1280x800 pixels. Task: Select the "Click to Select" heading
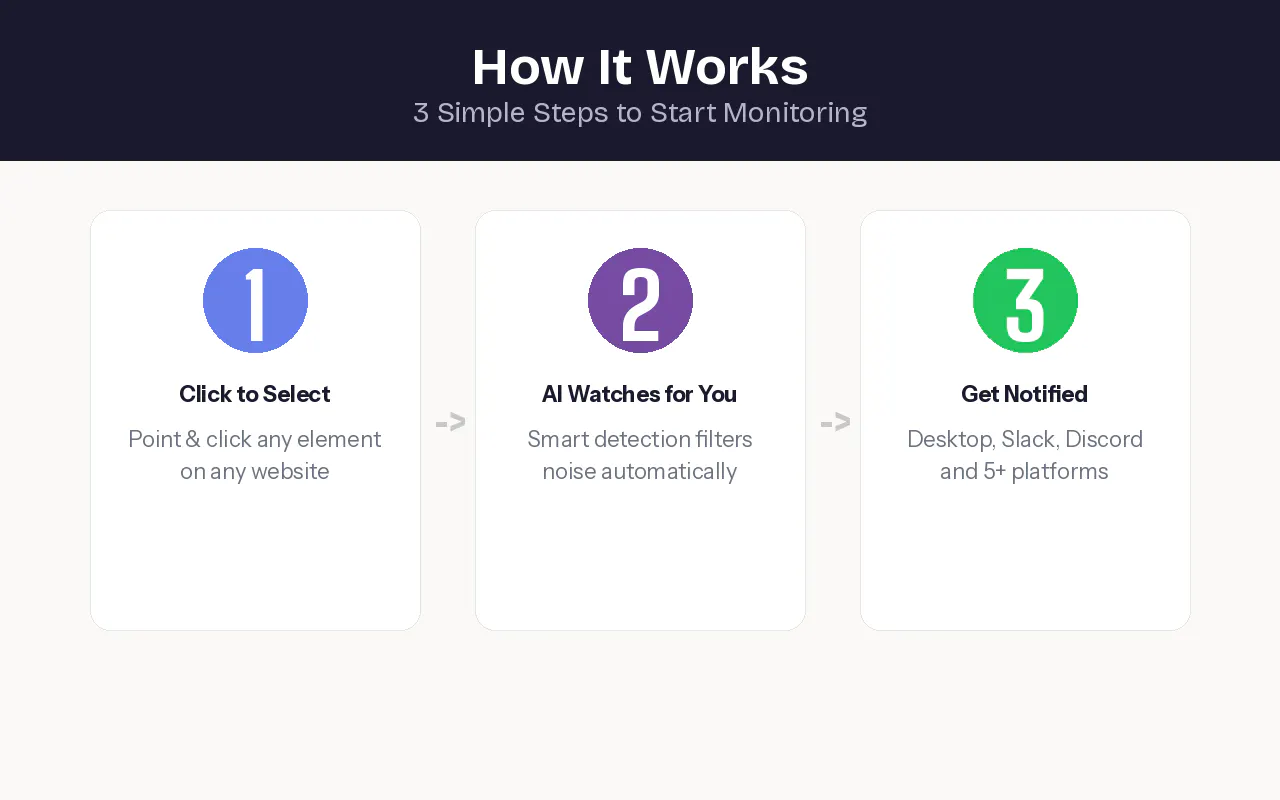(x=255, y=394)
